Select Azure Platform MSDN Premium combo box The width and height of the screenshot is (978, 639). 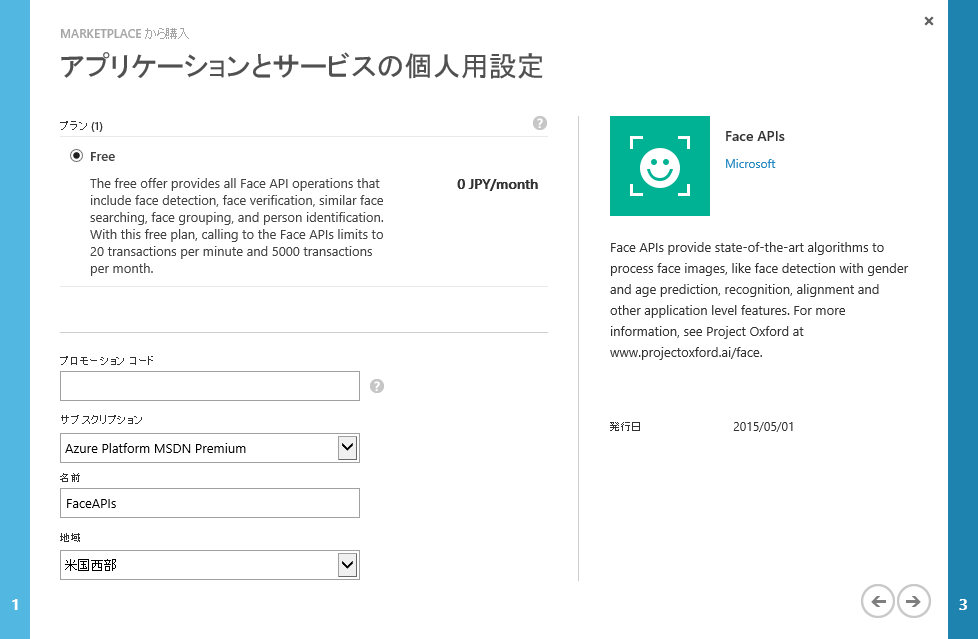tap(200, 447)
